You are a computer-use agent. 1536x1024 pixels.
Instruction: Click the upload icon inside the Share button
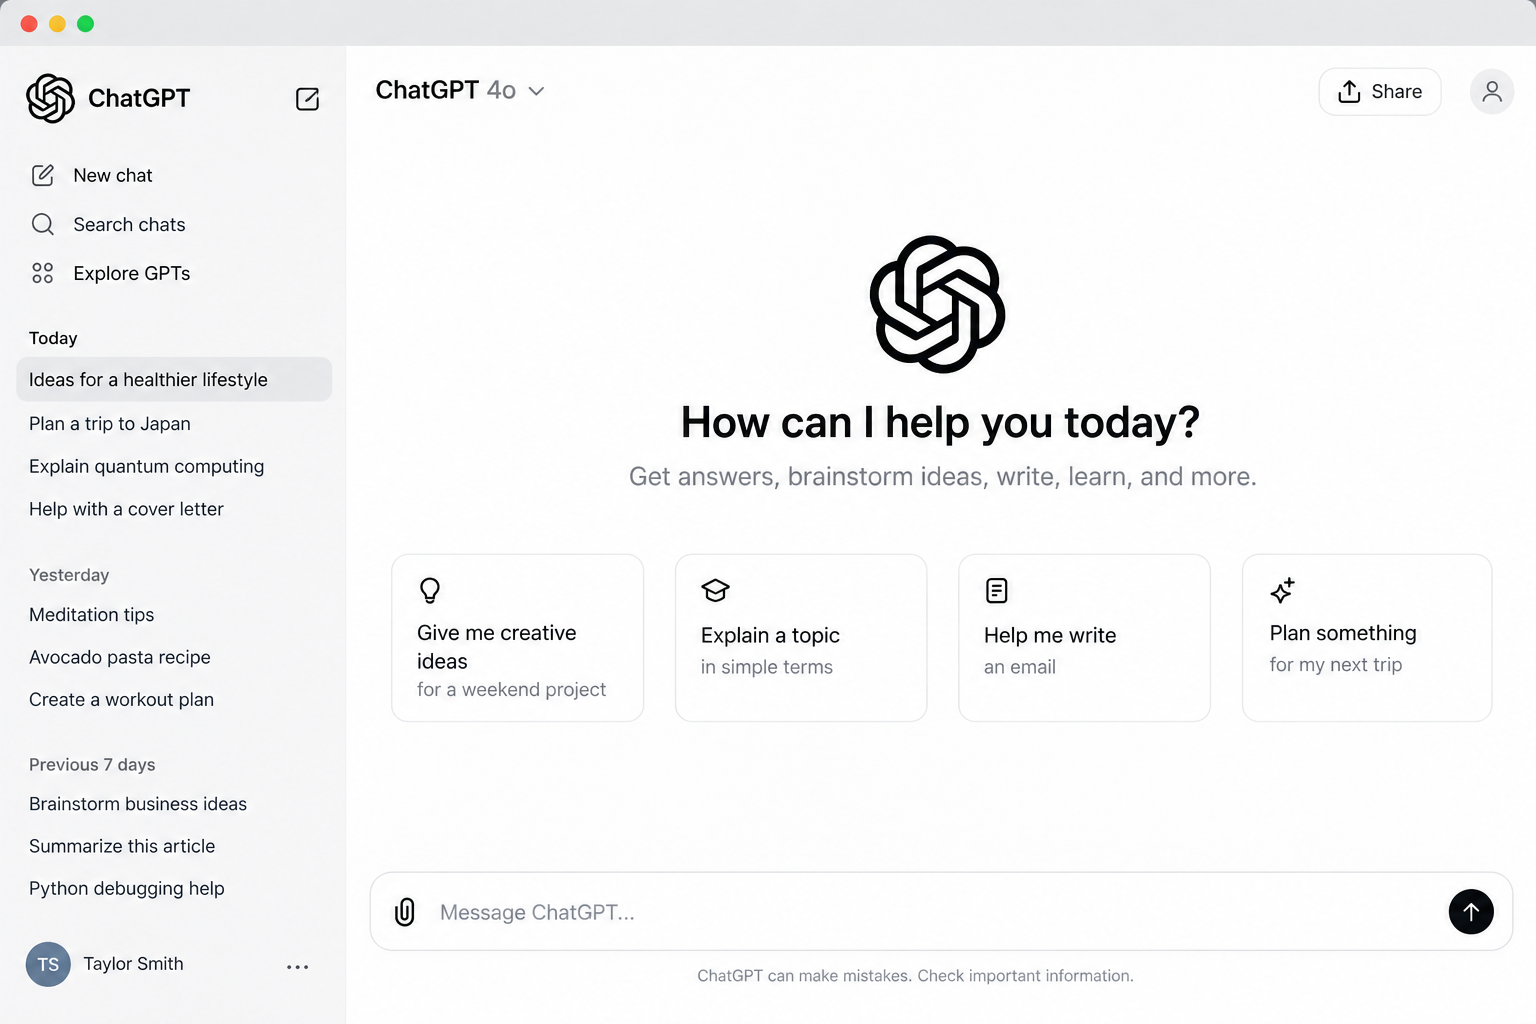pos(1350,92)
